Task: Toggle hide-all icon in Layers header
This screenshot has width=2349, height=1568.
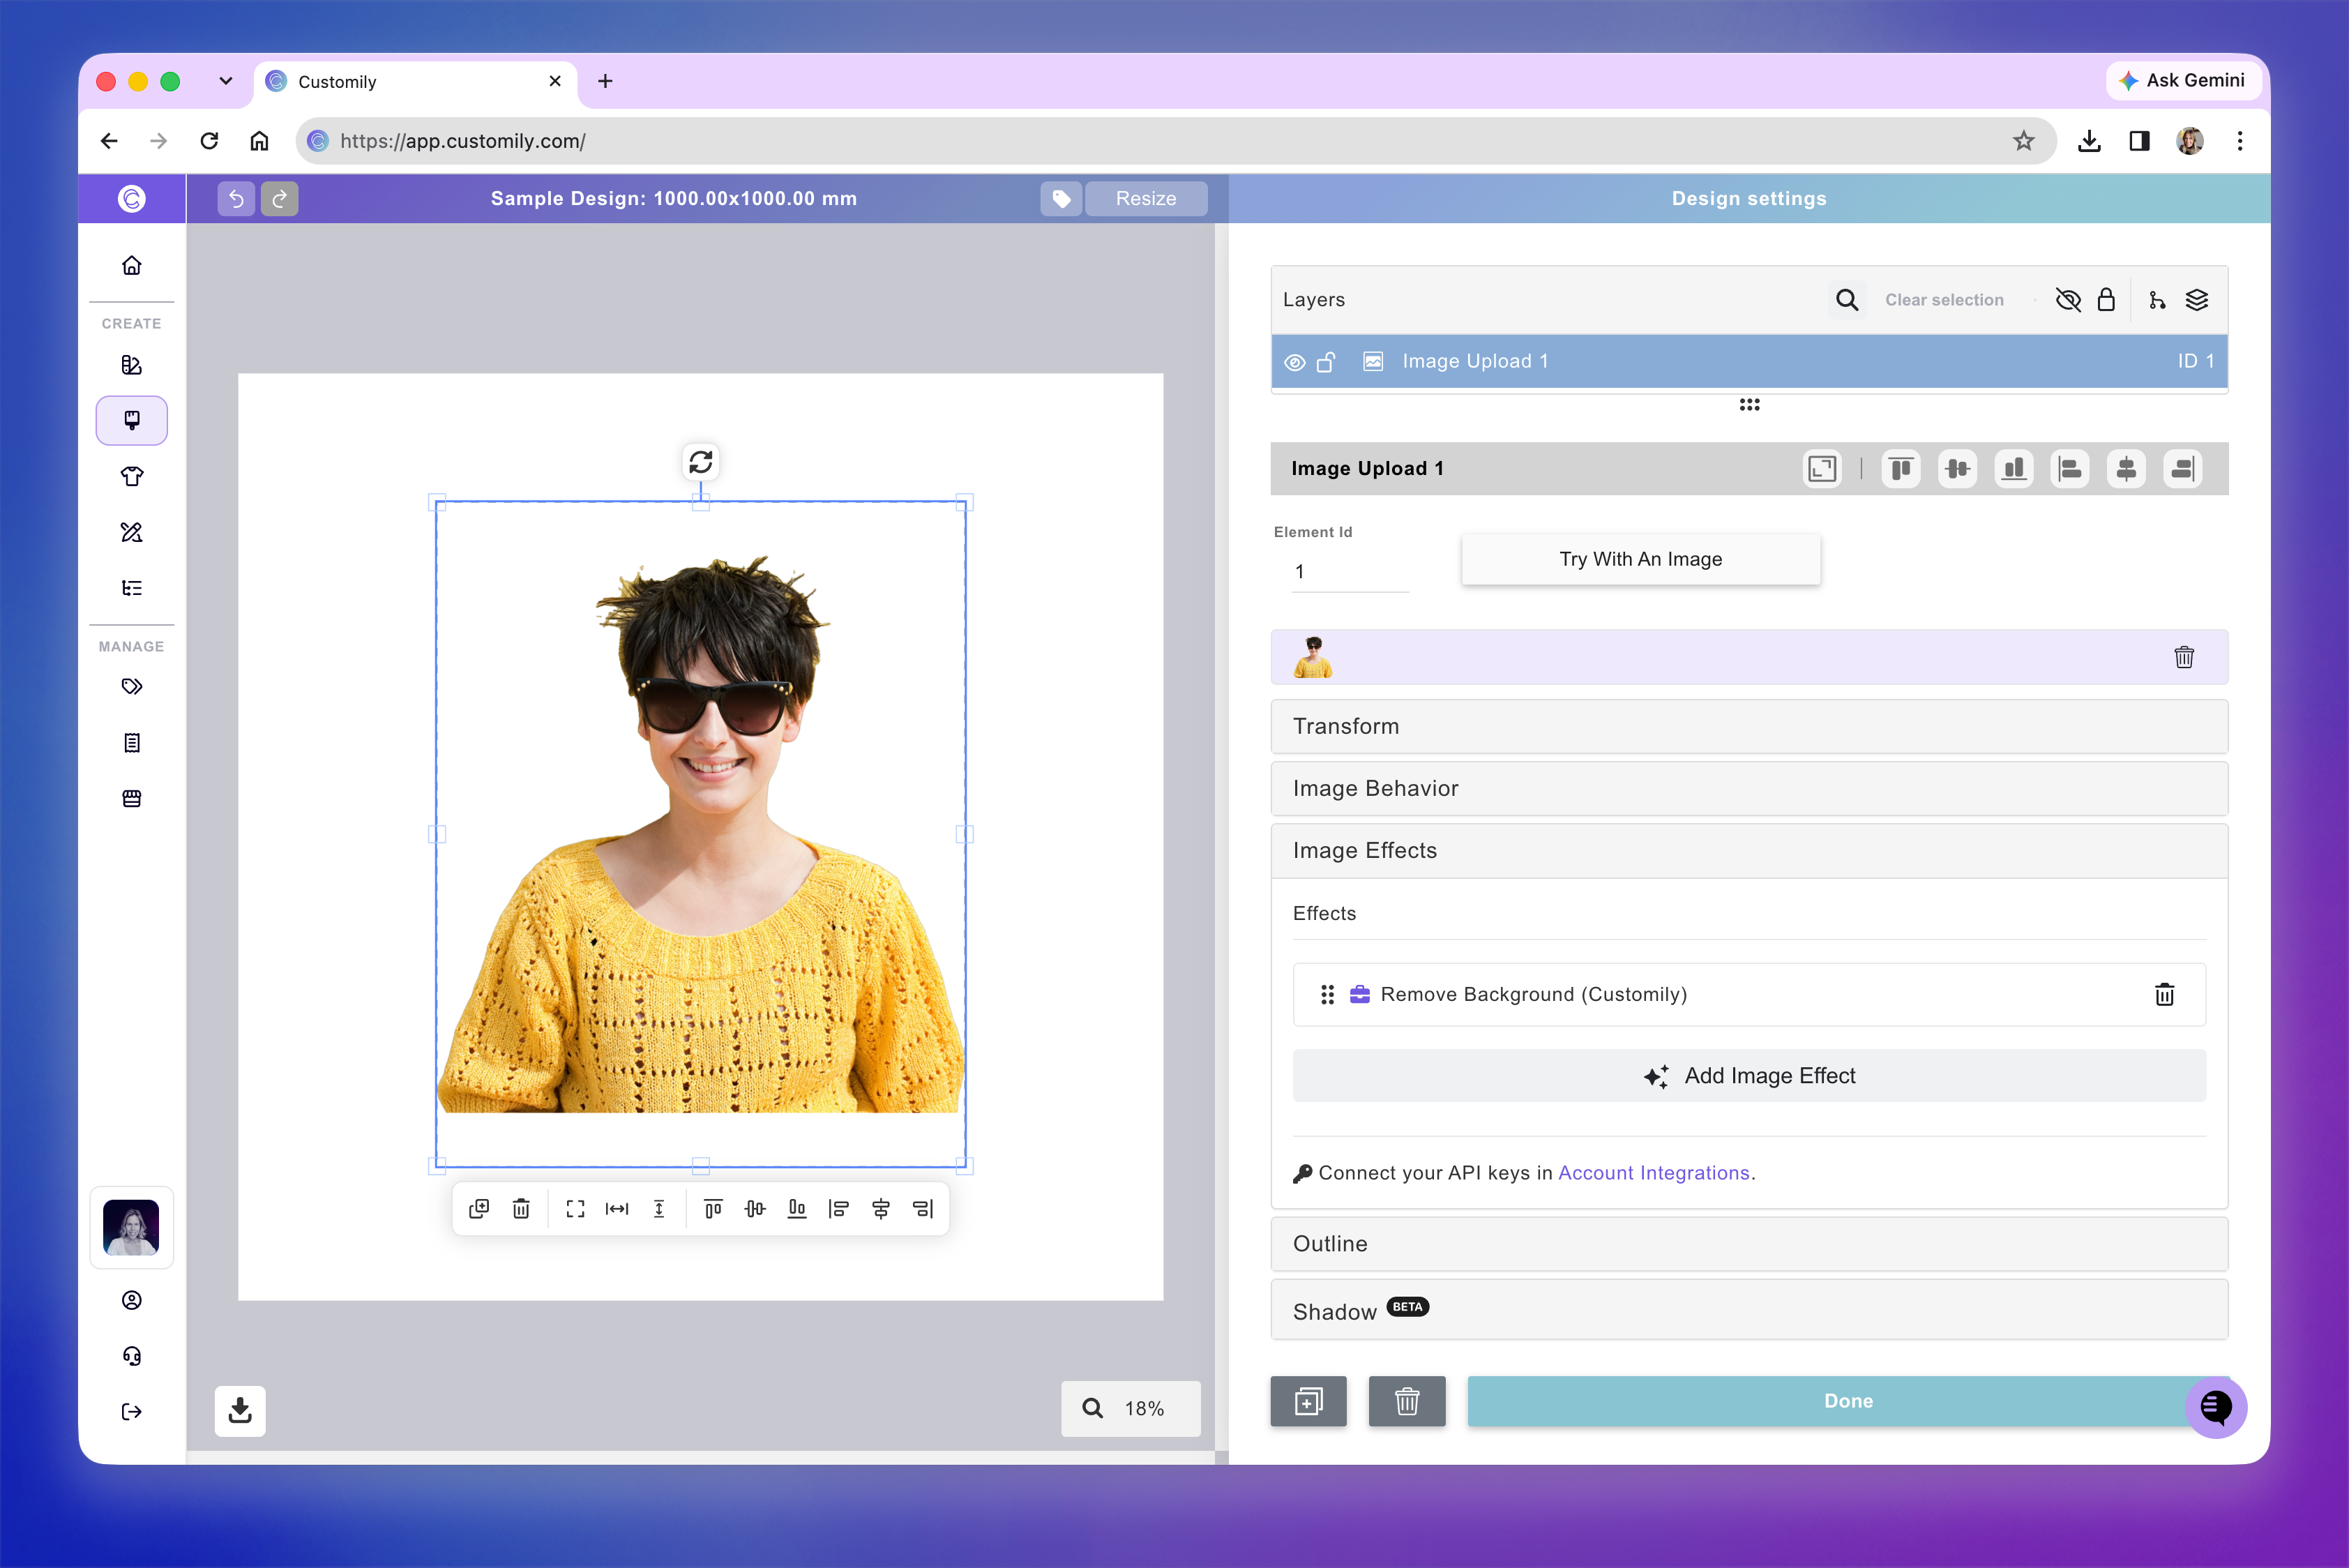Action: [2068, 300]
